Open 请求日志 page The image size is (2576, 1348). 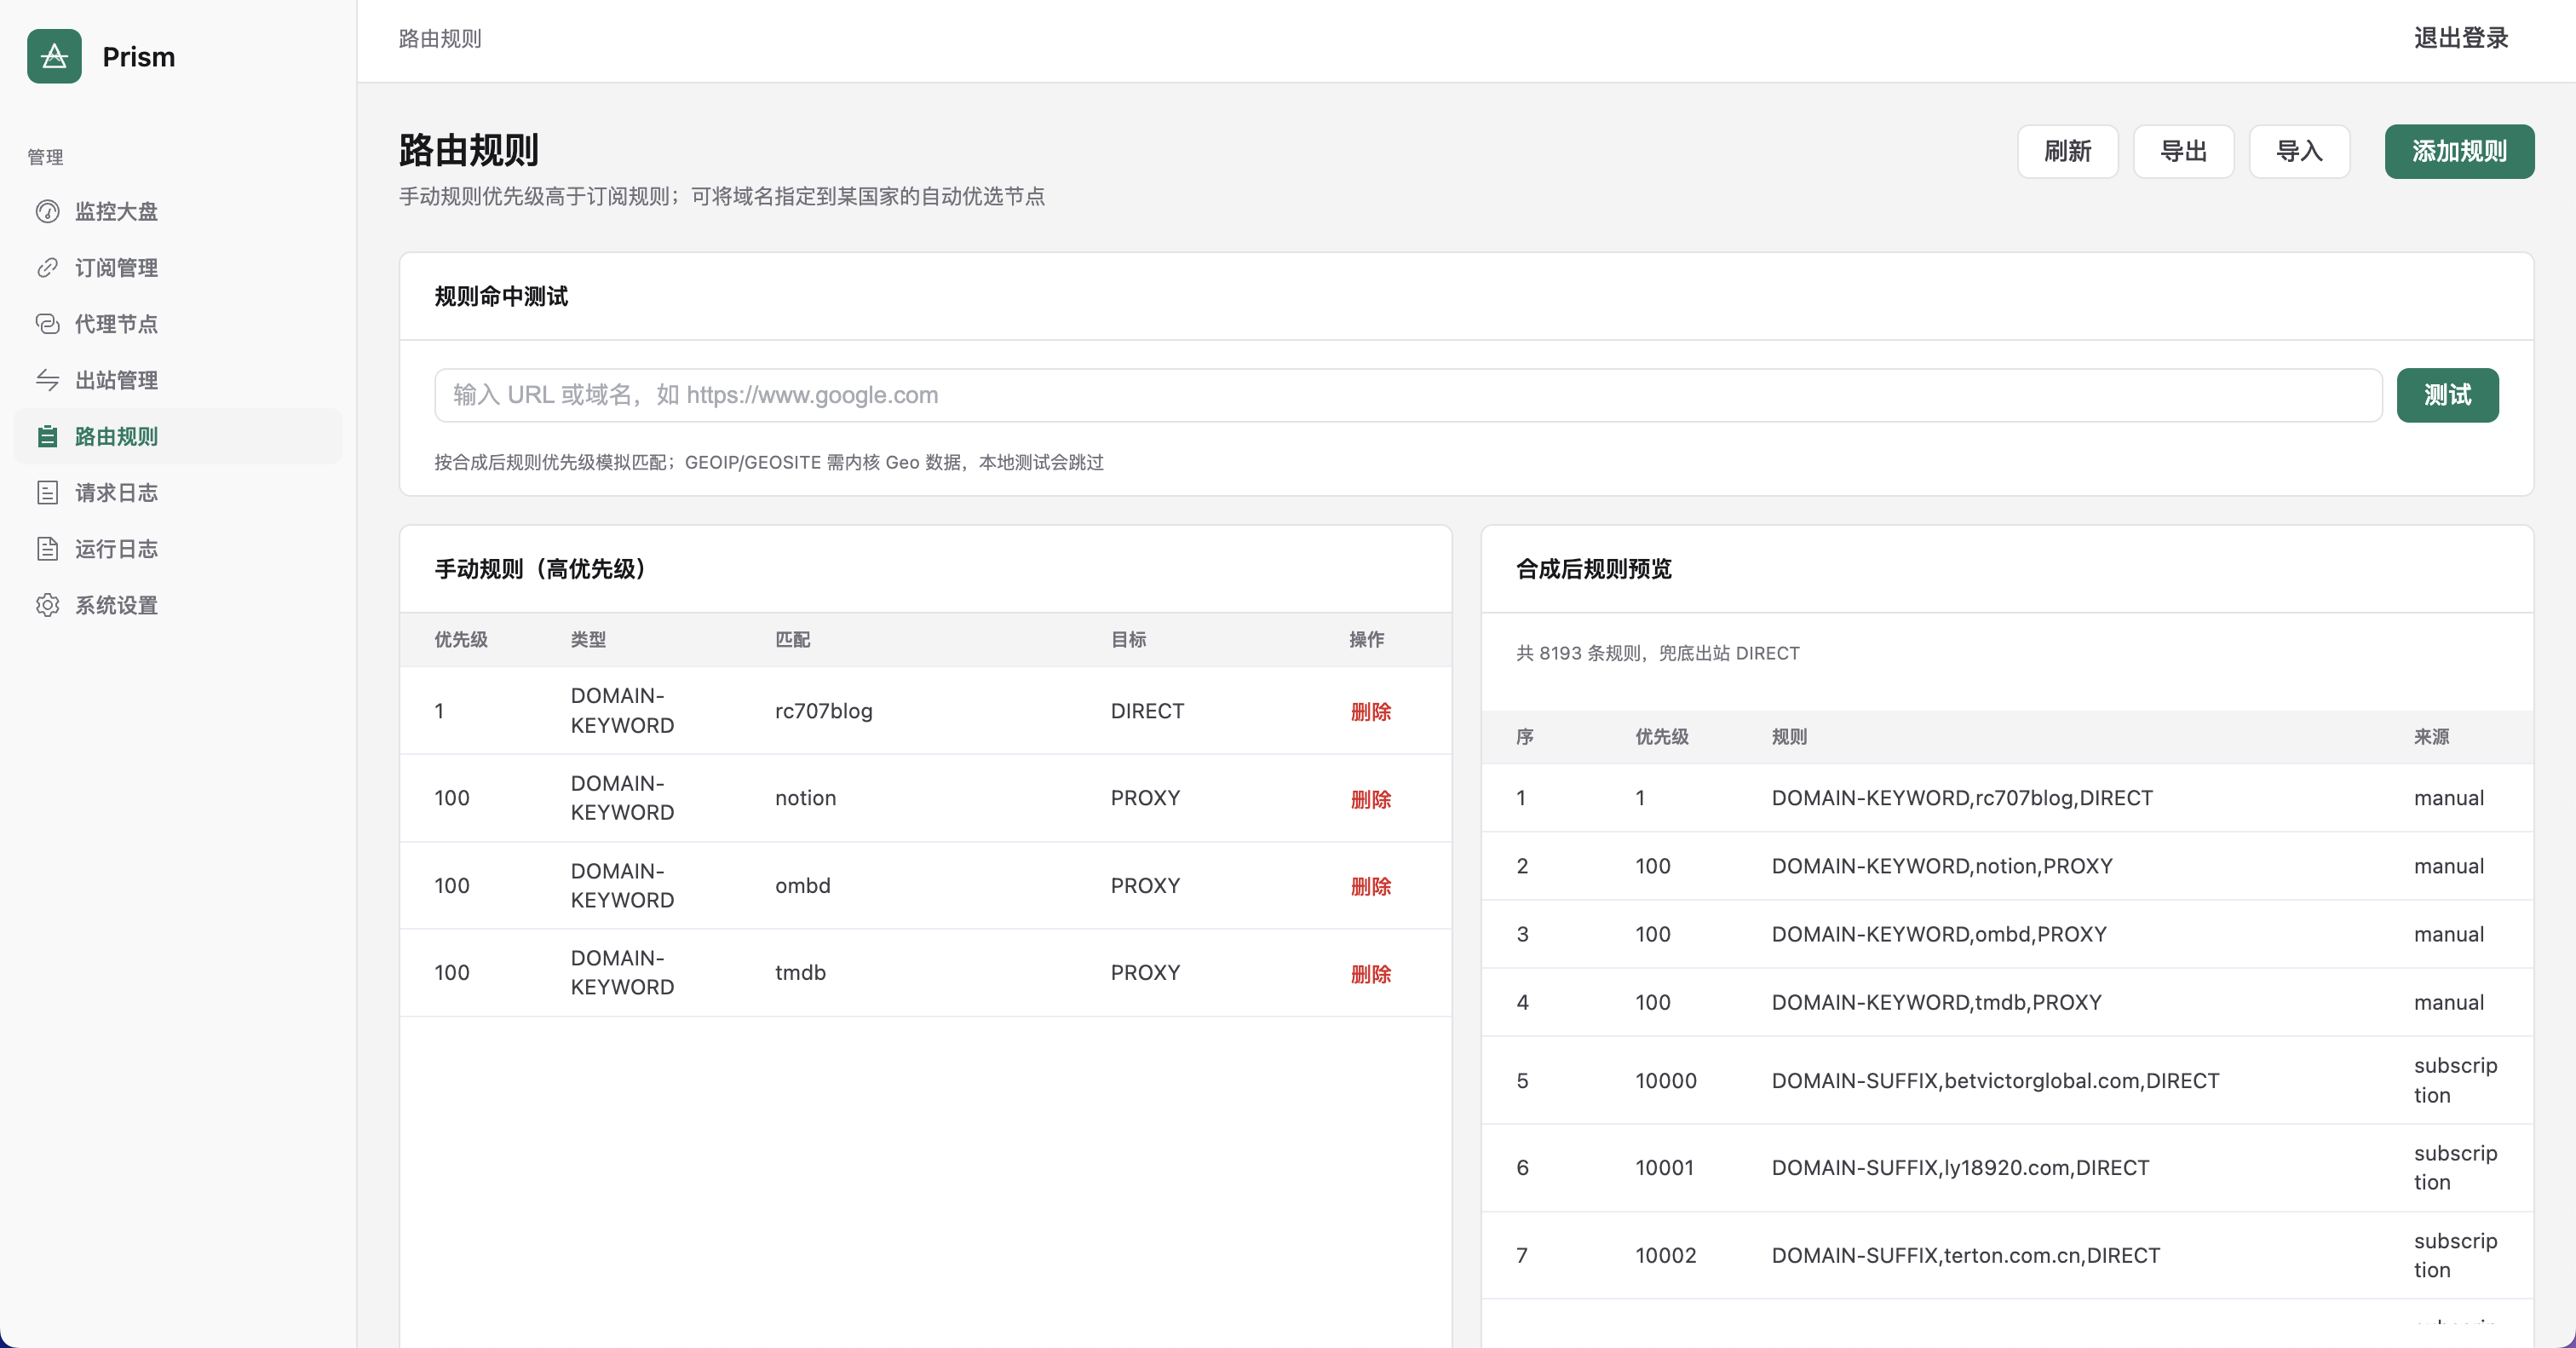[178, 492]
